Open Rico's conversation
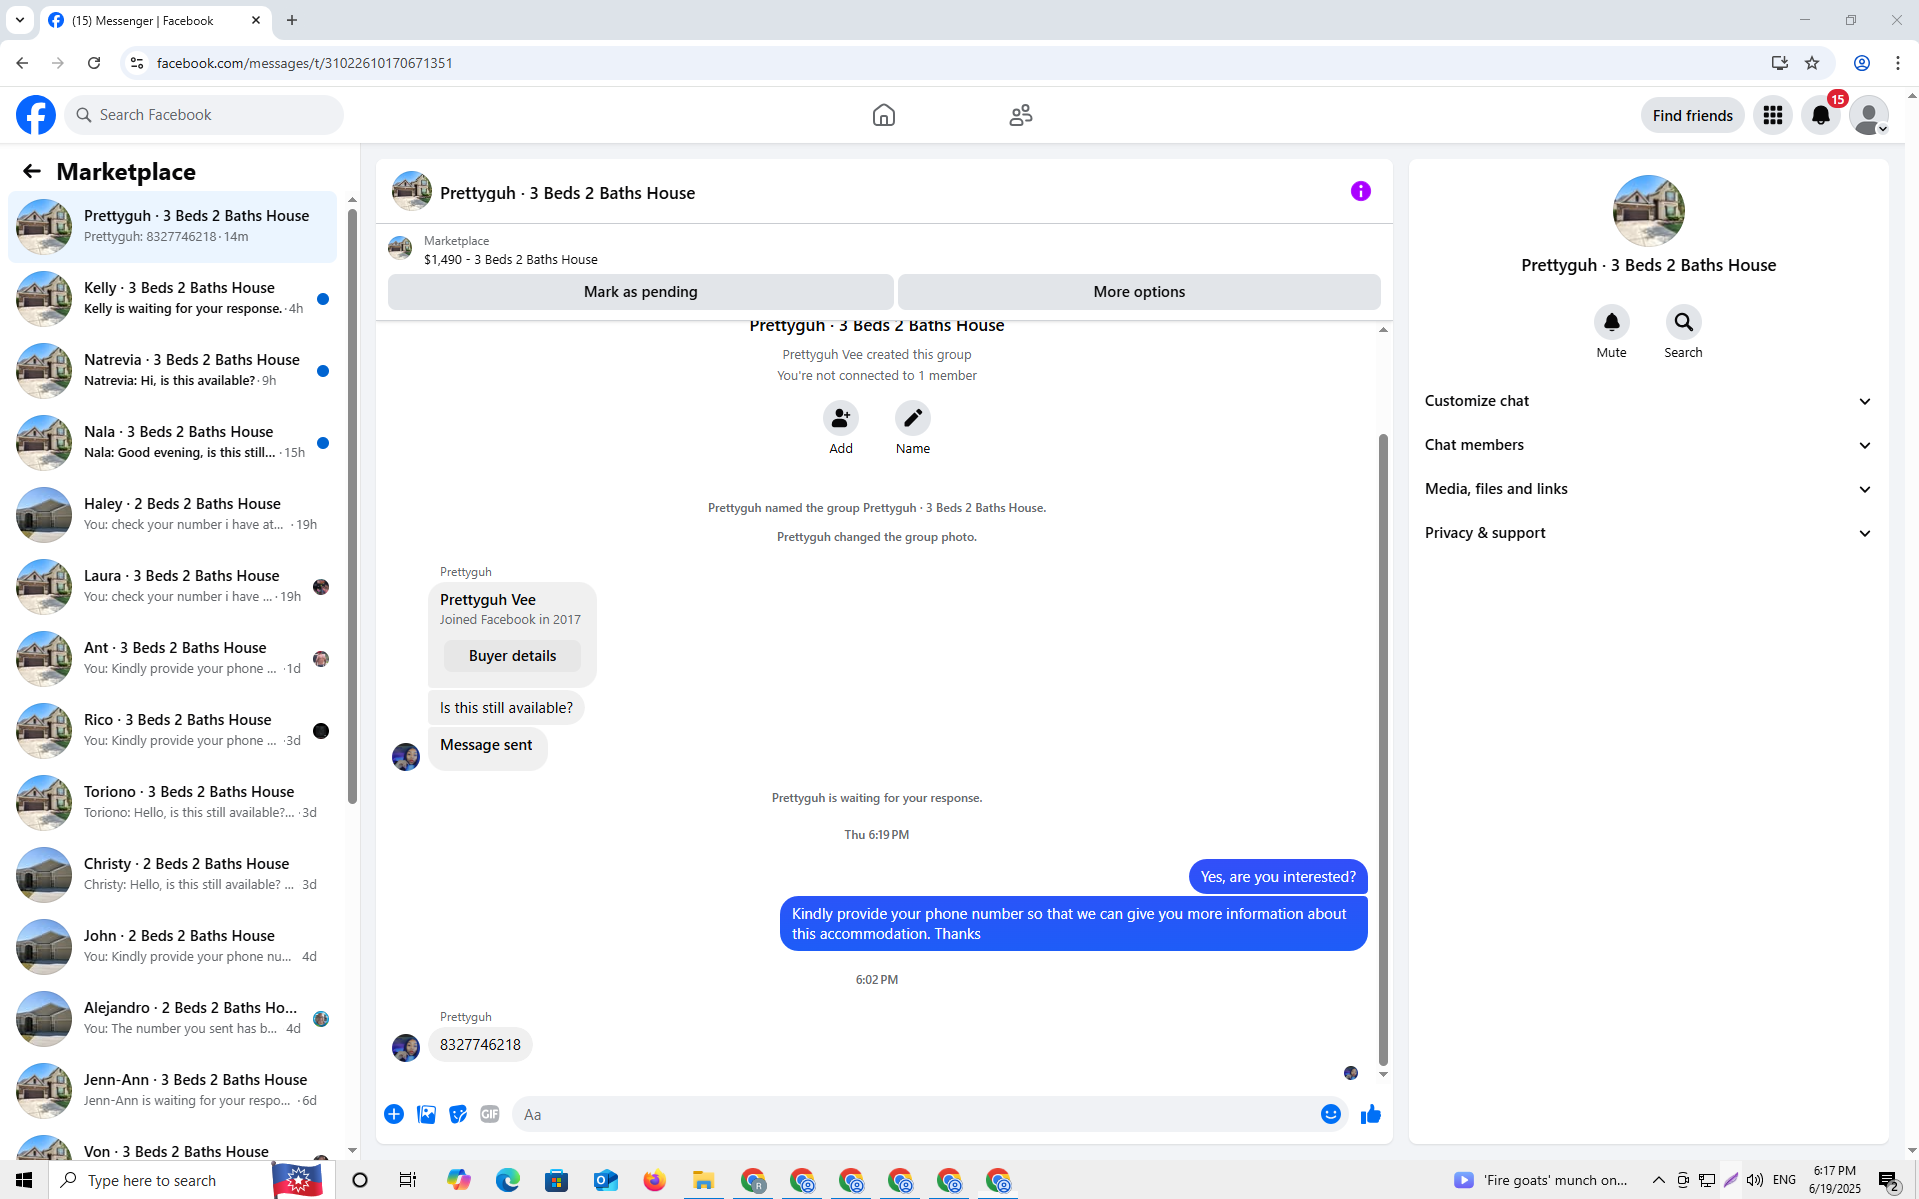Viewport: 1919px width, 1199px height. coord(172,731)
